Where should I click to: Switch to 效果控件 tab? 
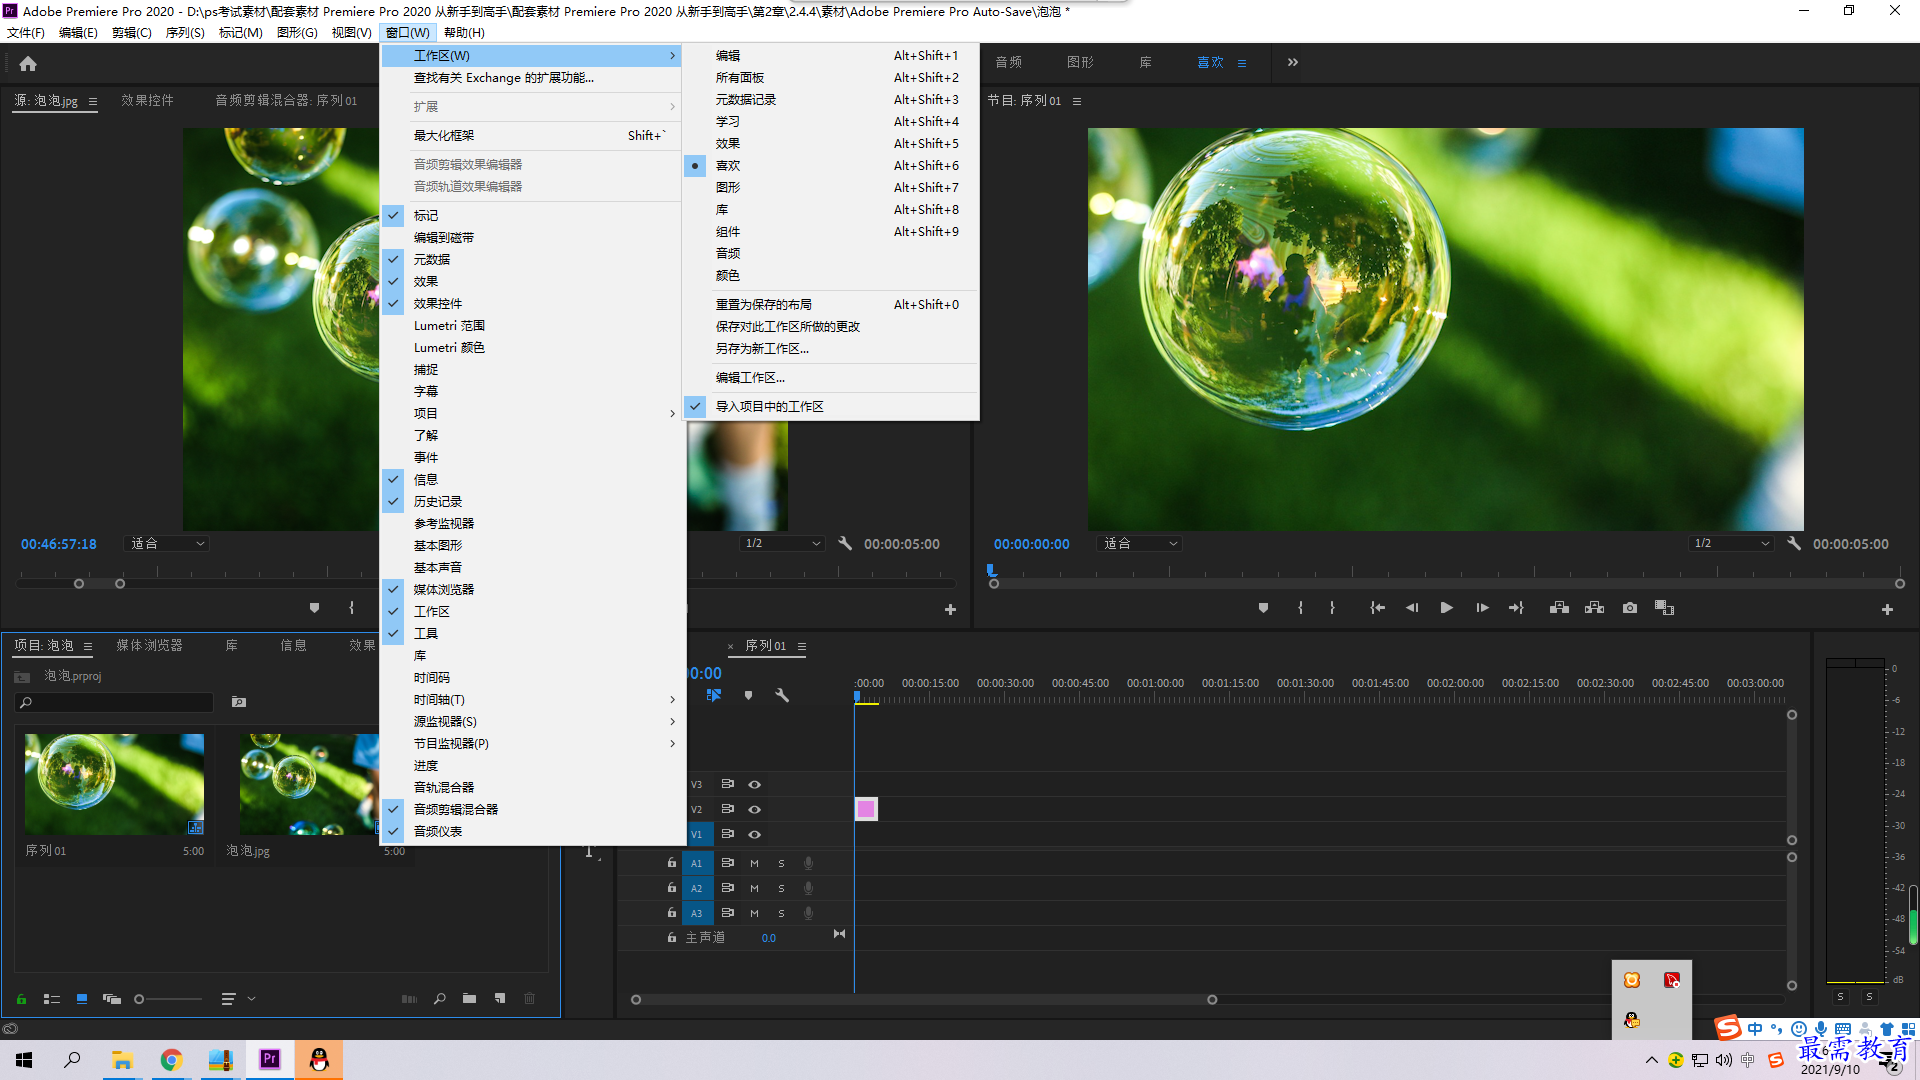147,100
